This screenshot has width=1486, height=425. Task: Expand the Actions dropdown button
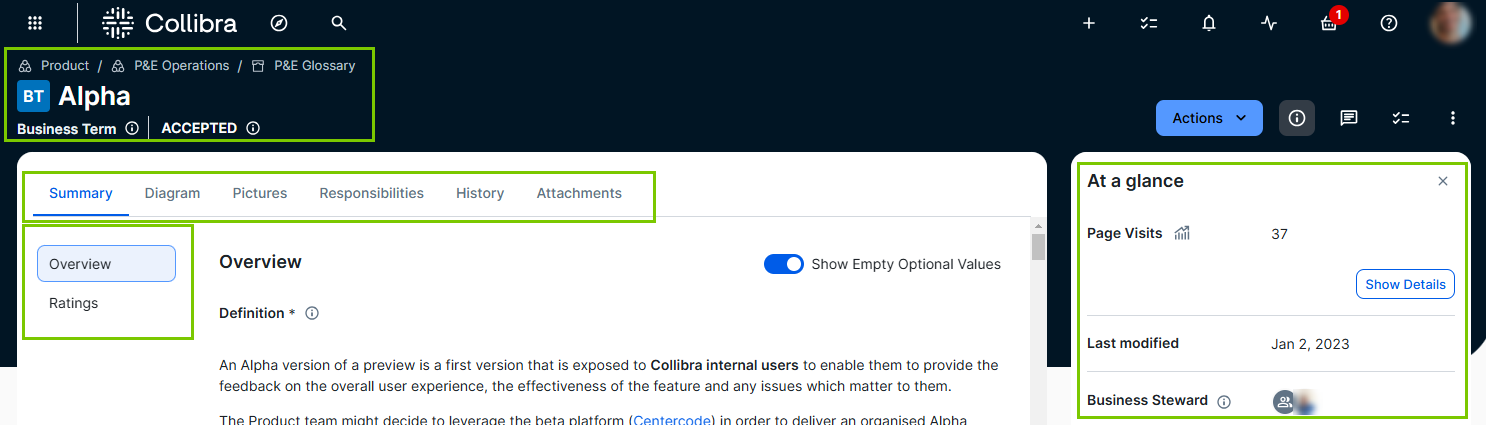(x=1209, y=118)
